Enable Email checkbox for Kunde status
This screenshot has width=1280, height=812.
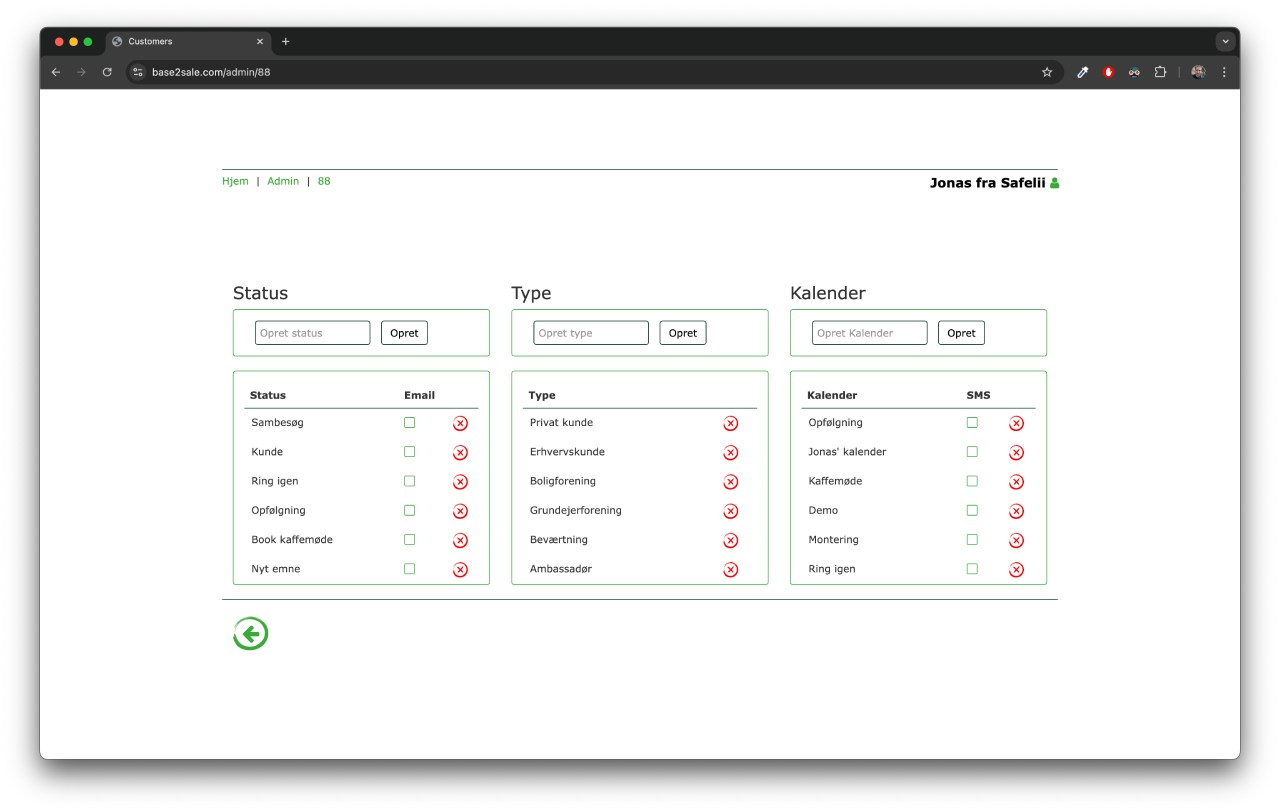click(x=409, y=452)
